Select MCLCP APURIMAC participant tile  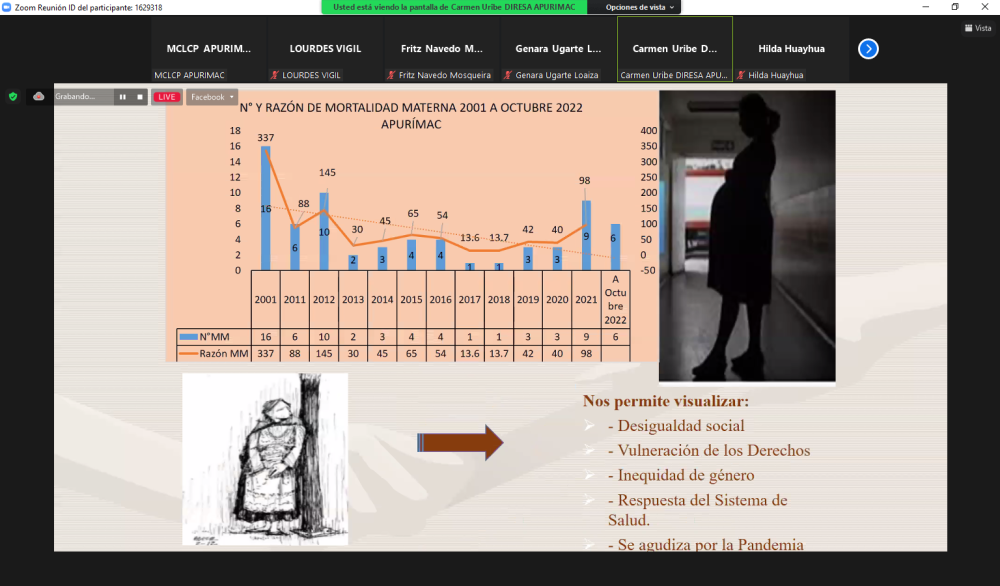click(x=209, y=48)
